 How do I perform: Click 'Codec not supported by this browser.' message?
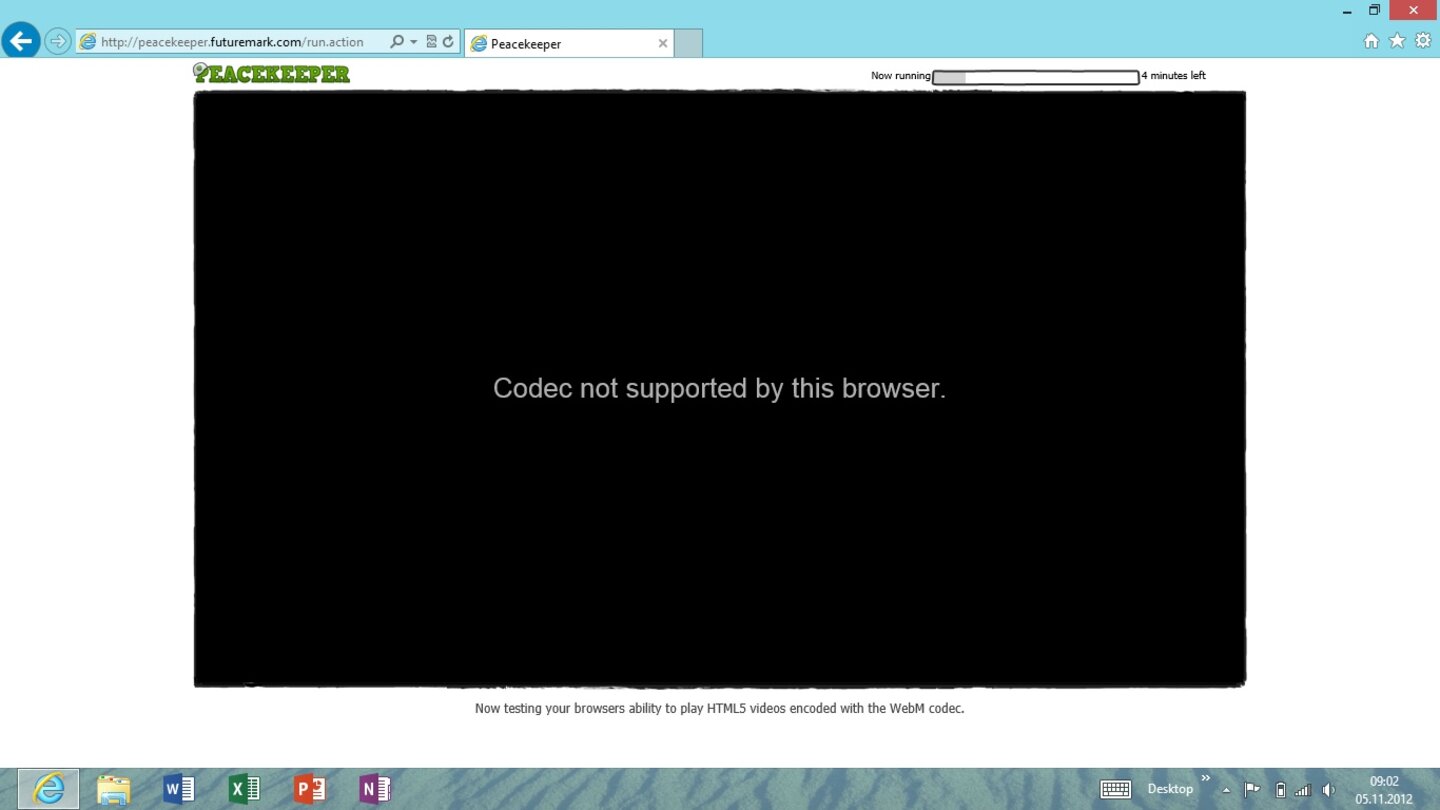click(719, 388)
